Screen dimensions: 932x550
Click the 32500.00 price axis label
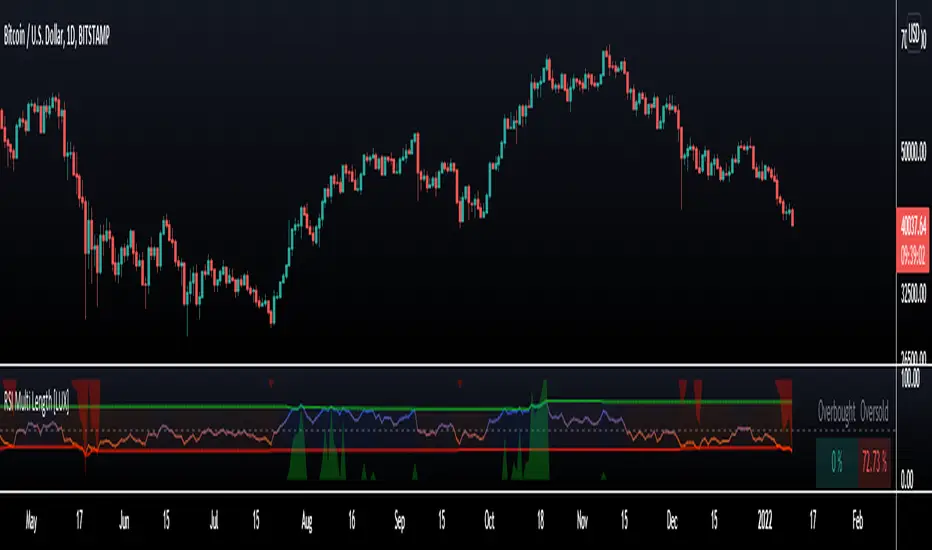pos(914,293)
